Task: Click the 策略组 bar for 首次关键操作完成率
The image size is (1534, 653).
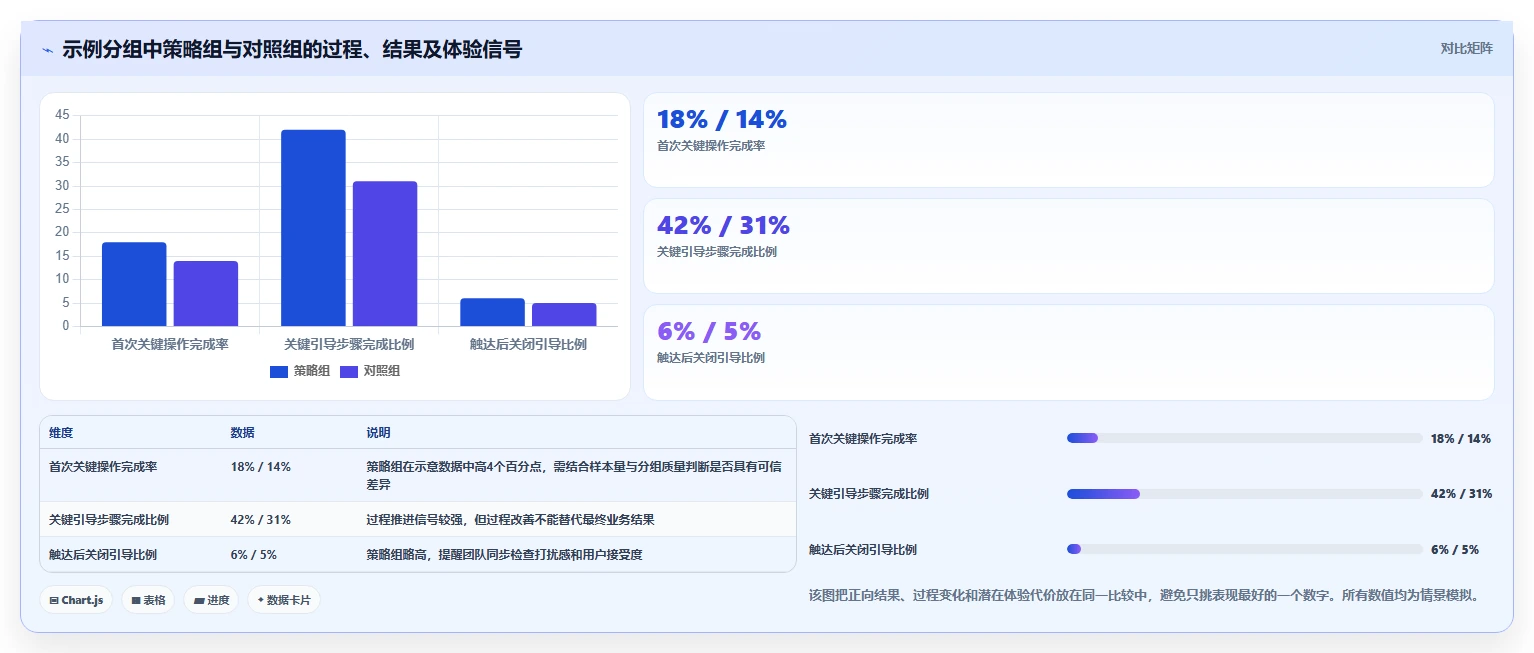Action: coord(134,284)
